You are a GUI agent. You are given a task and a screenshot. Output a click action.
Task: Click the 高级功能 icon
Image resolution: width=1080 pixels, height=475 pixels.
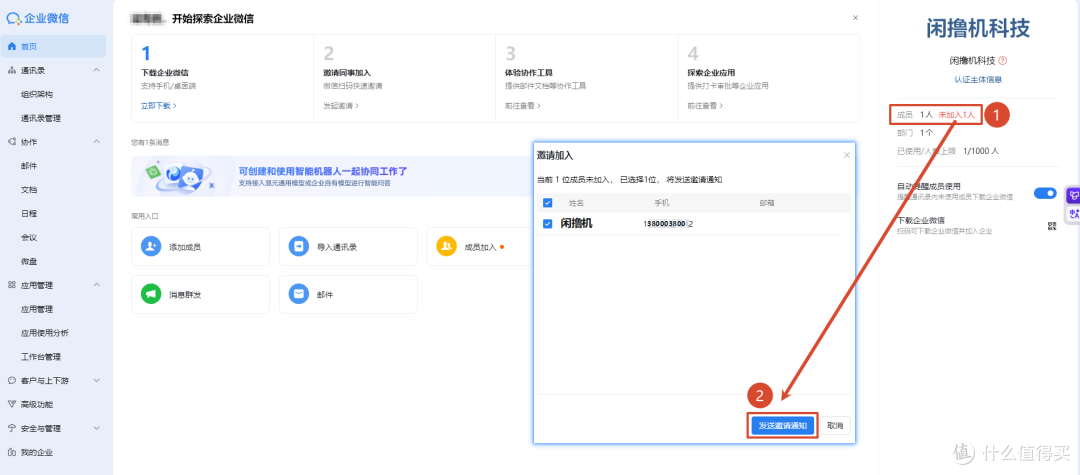coord(11,404)
